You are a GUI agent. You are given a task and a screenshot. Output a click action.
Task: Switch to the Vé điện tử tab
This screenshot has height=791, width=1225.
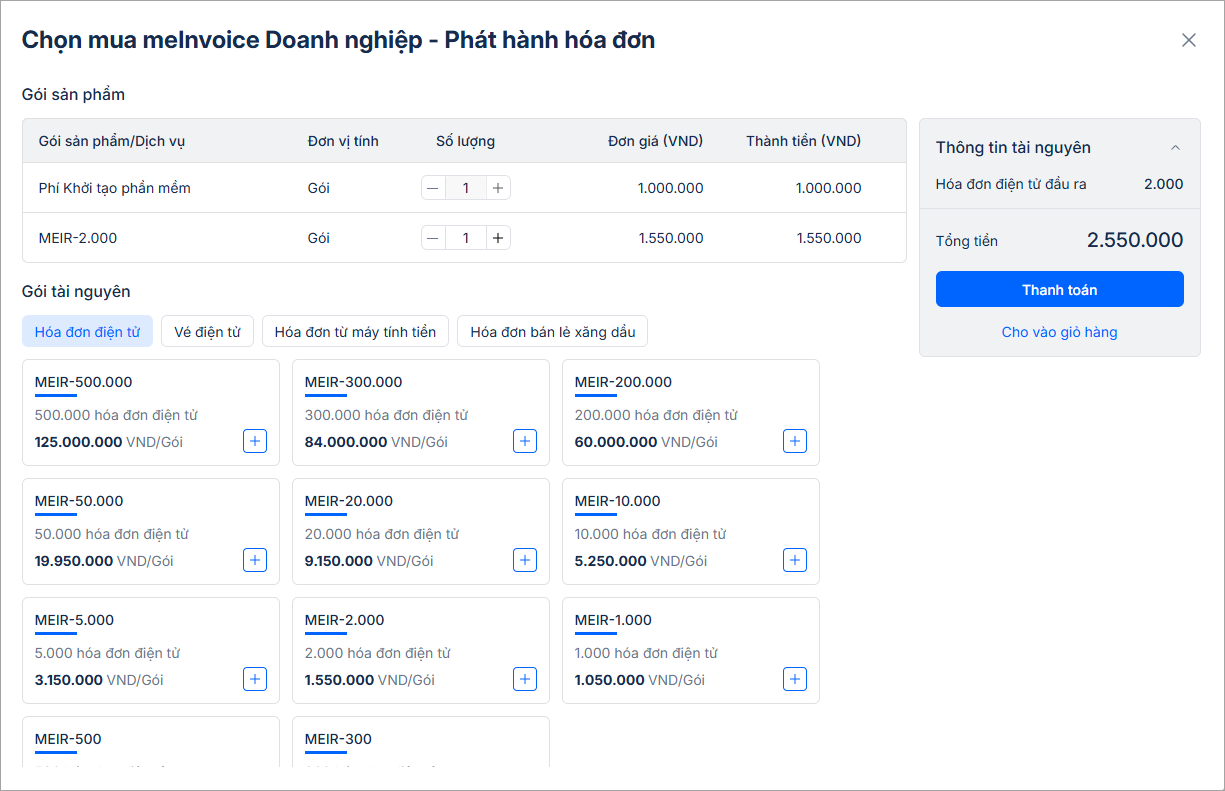click(207, 332)
